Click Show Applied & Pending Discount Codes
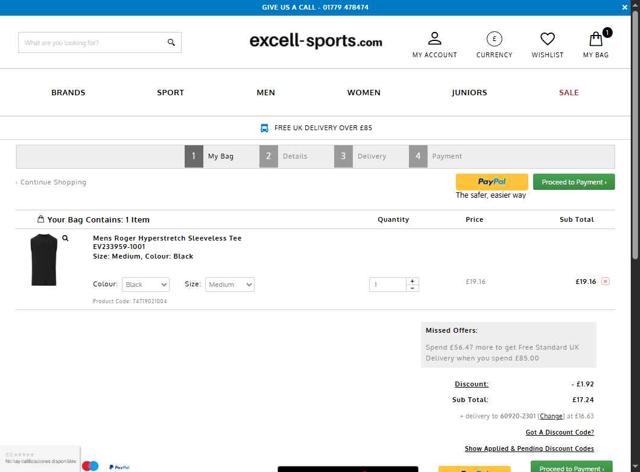This screenshot has height=472, width=640. [529, 448]
